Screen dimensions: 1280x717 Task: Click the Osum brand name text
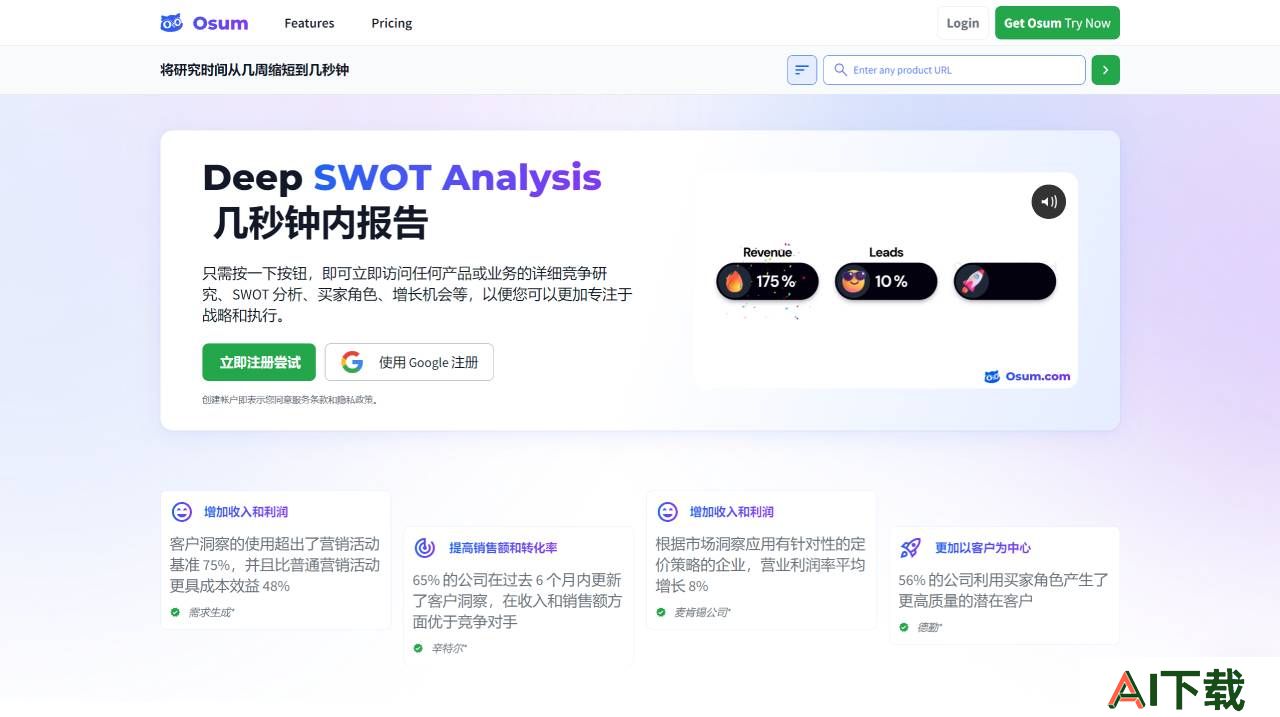[220, 23]
